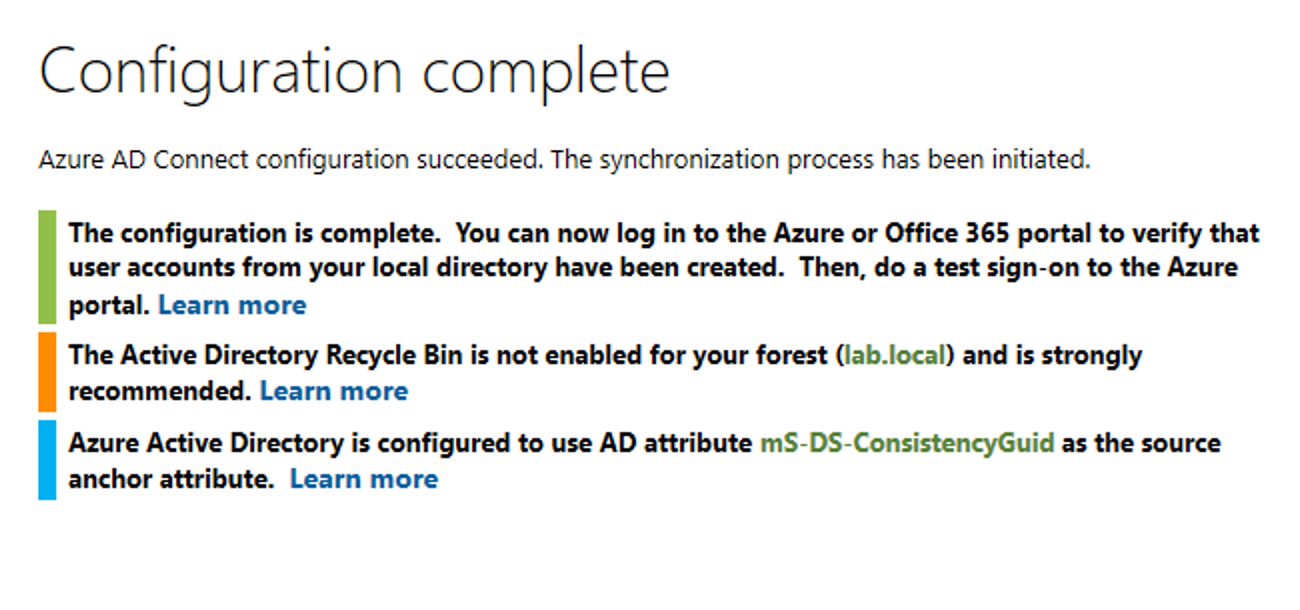Open Learn more link after test sign-on message
Viewport: 1300px width, 610px height.
pos(232,305)
